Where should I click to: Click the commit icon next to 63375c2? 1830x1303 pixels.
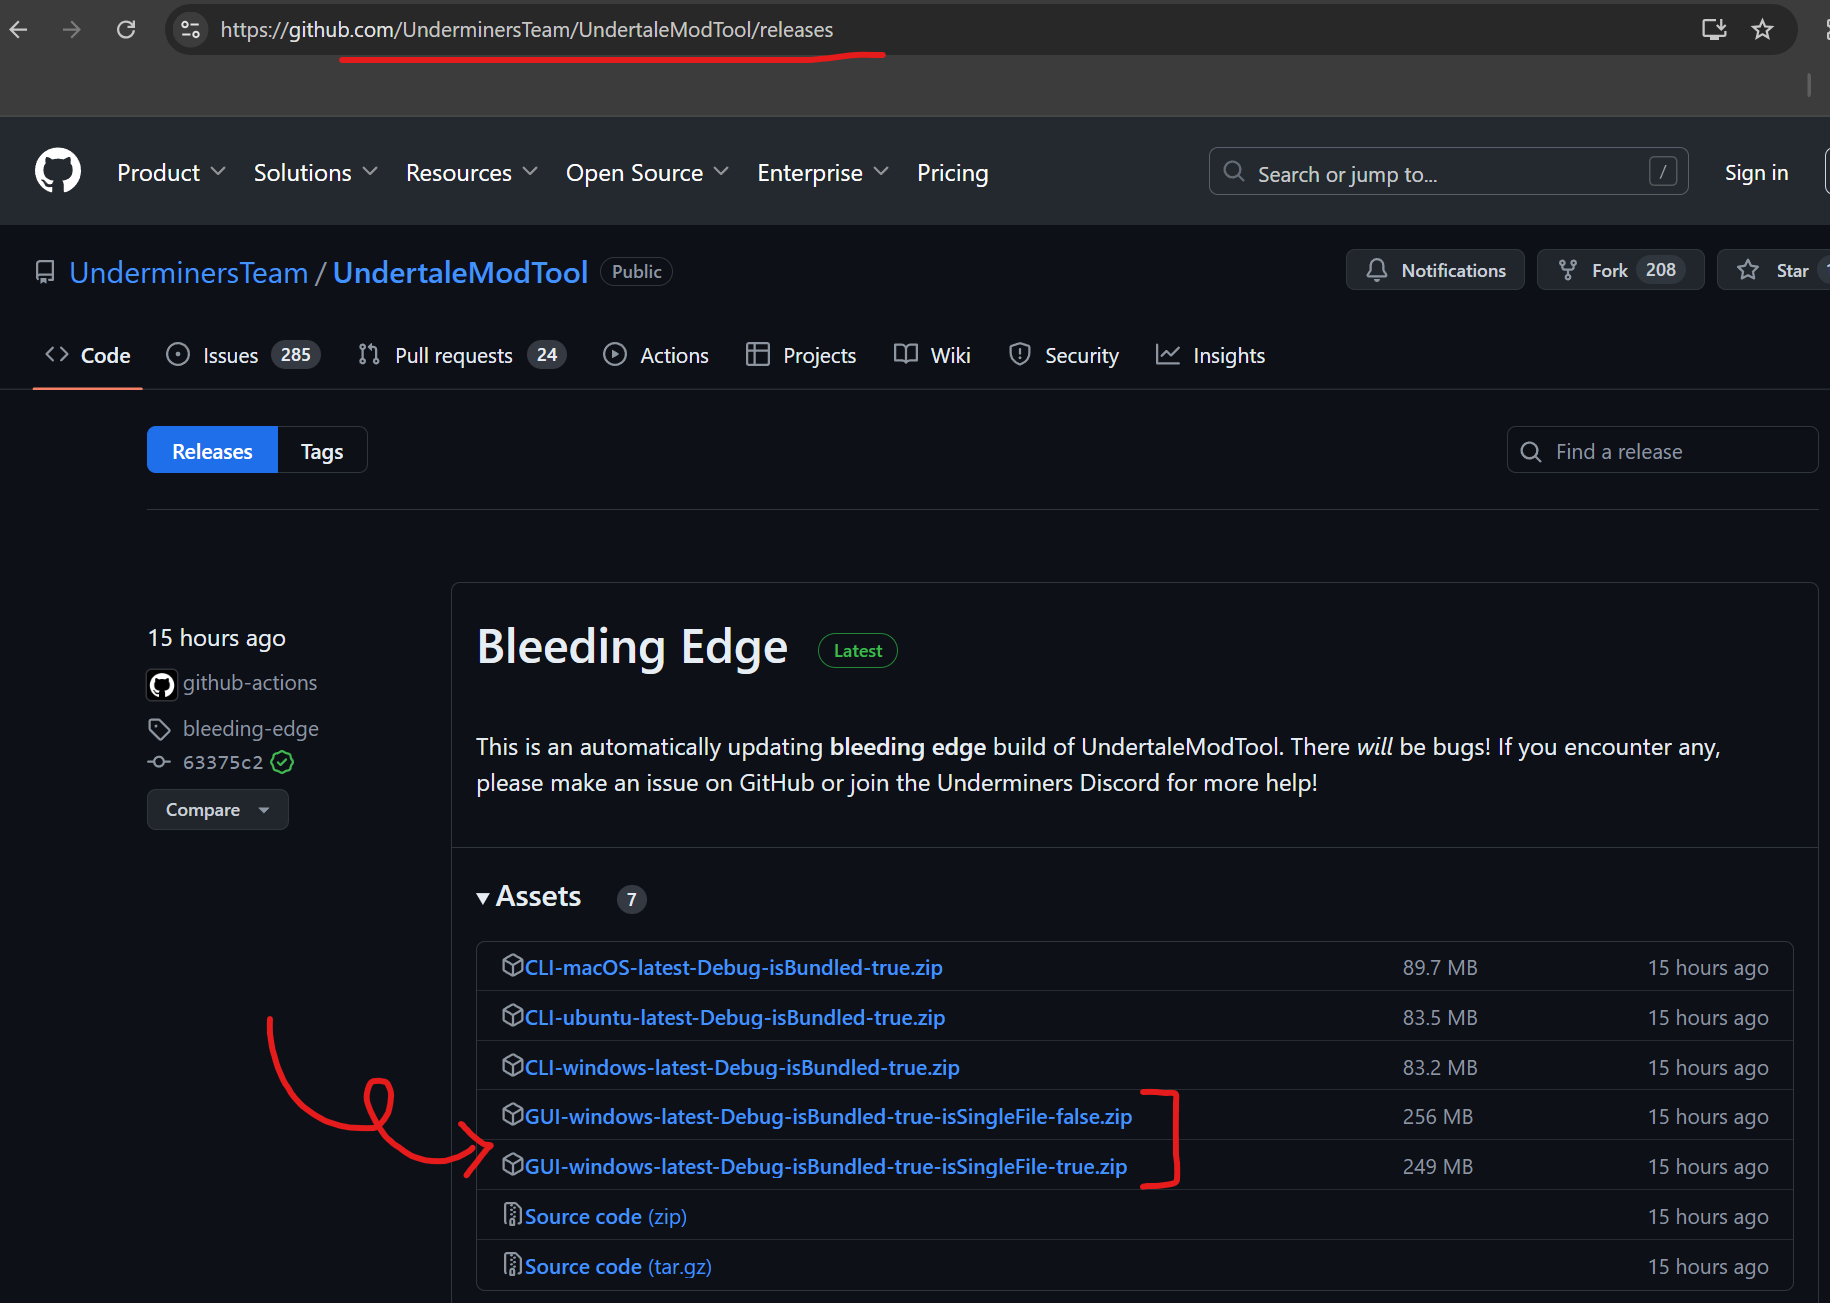tap(159, 762)
